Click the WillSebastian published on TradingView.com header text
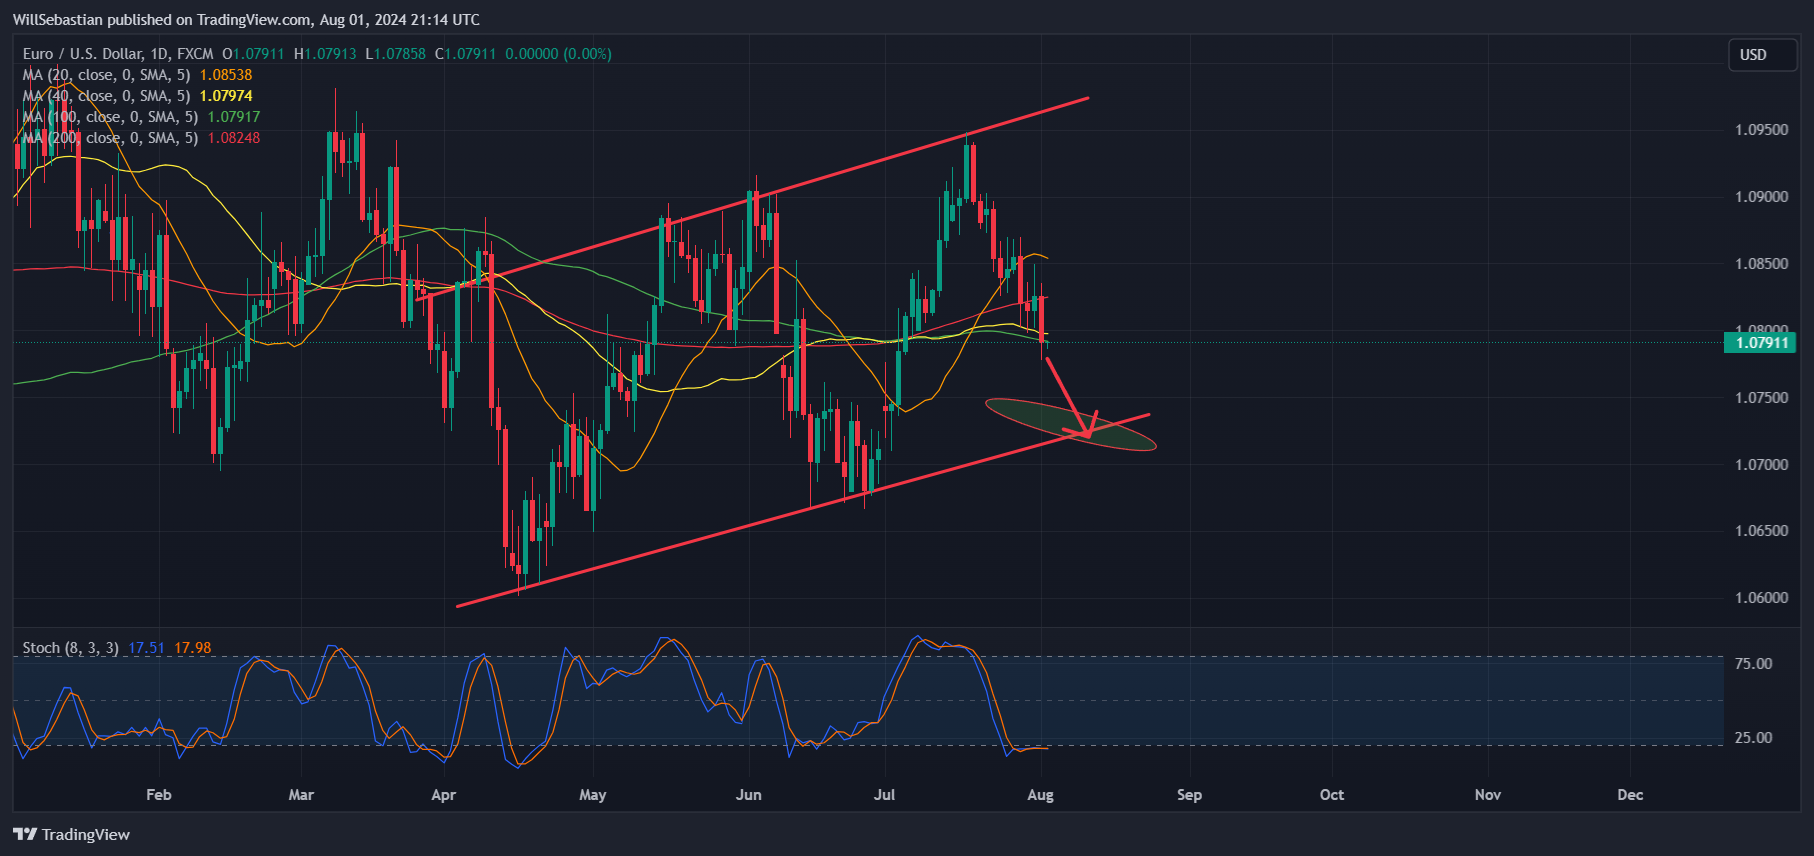 point(246,19)
